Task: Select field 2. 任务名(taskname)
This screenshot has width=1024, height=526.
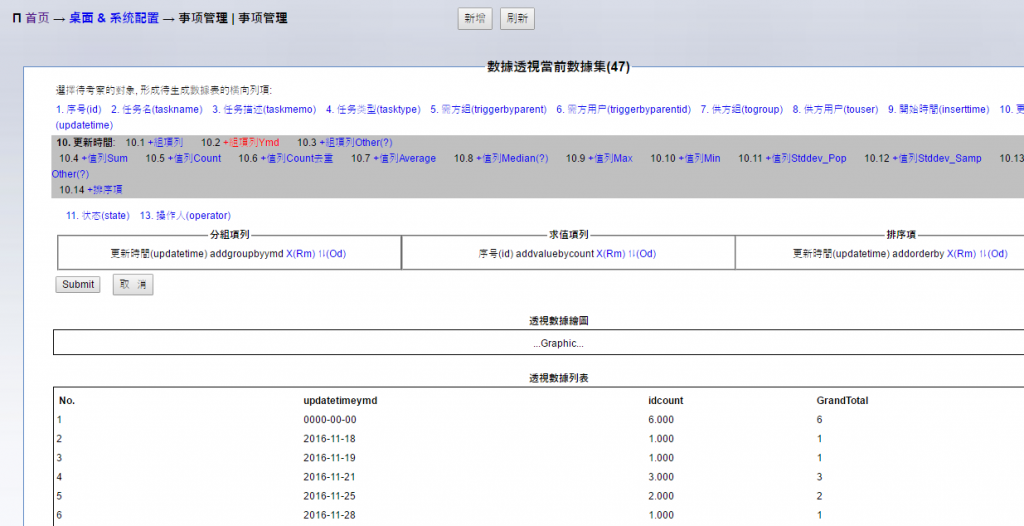Action: coord(156,109)
